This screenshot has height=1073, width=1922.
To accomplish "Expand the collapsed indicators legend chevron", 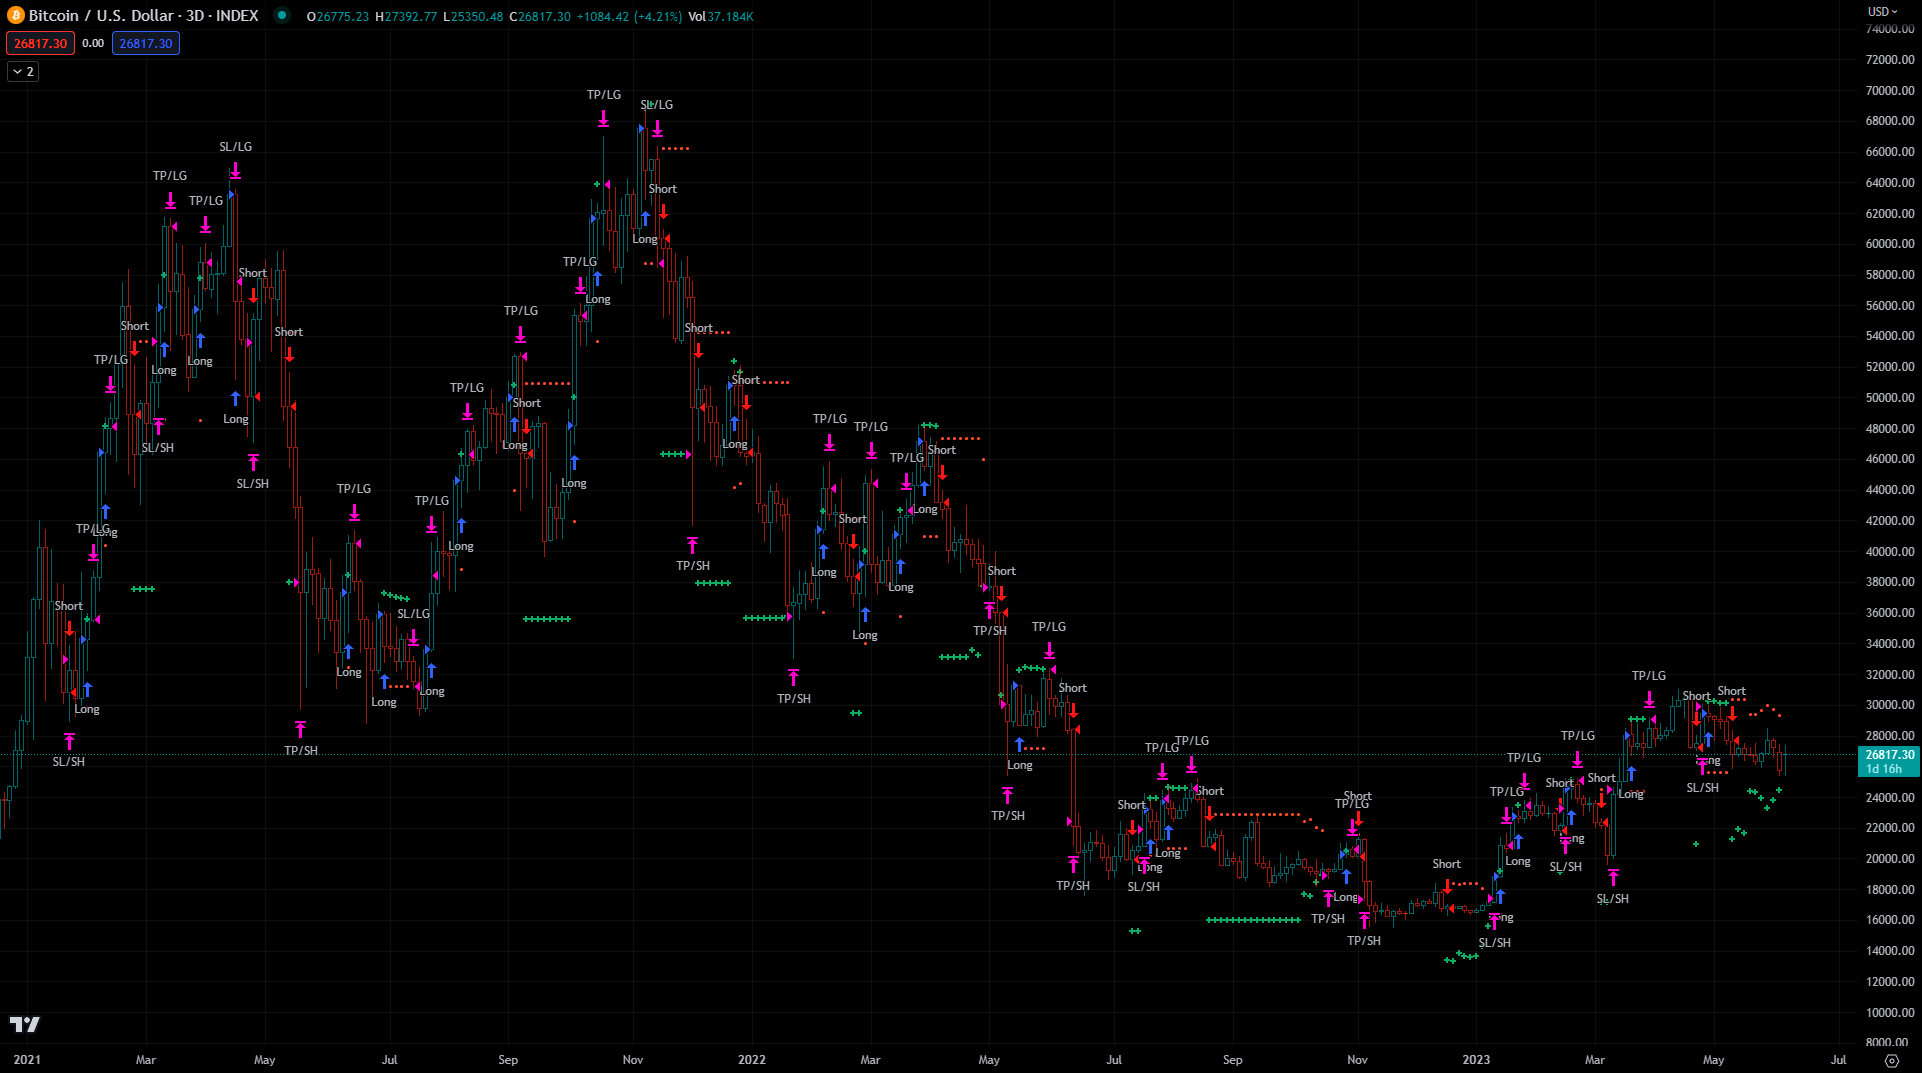I will tap(23, 72).
